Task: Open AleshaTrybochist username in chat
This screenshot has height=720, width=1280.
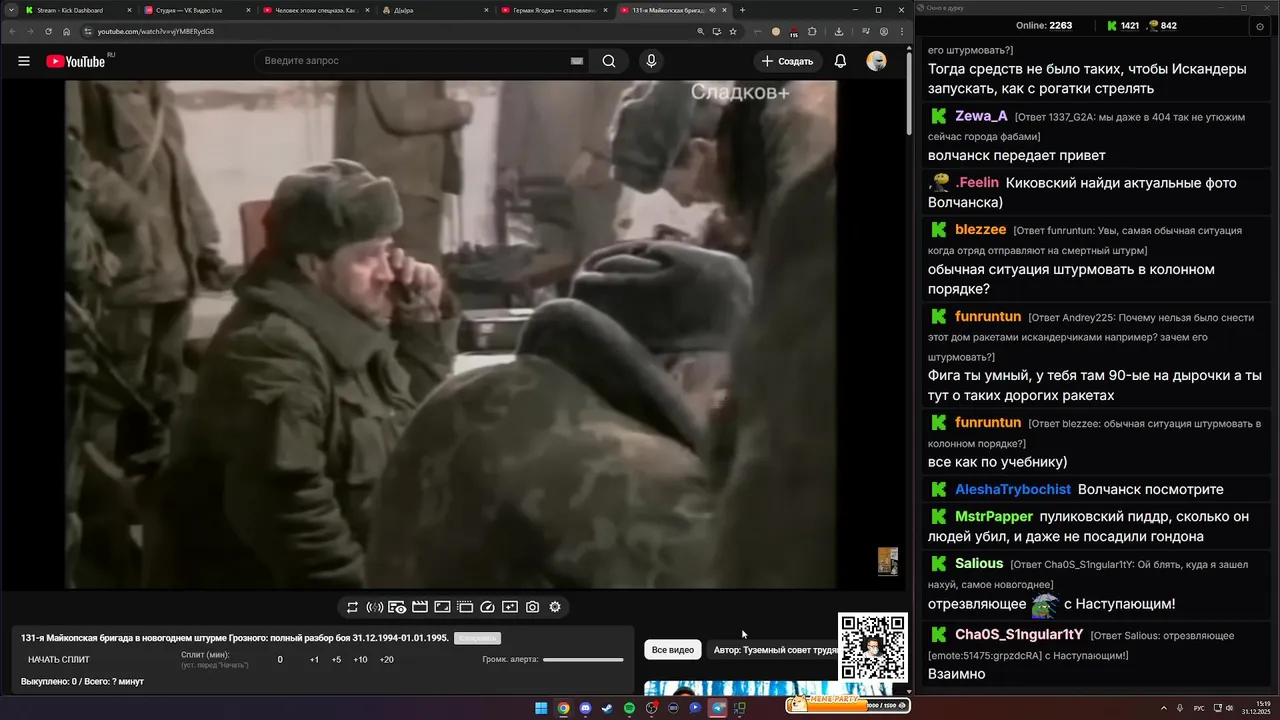Action: (1012, 489)
